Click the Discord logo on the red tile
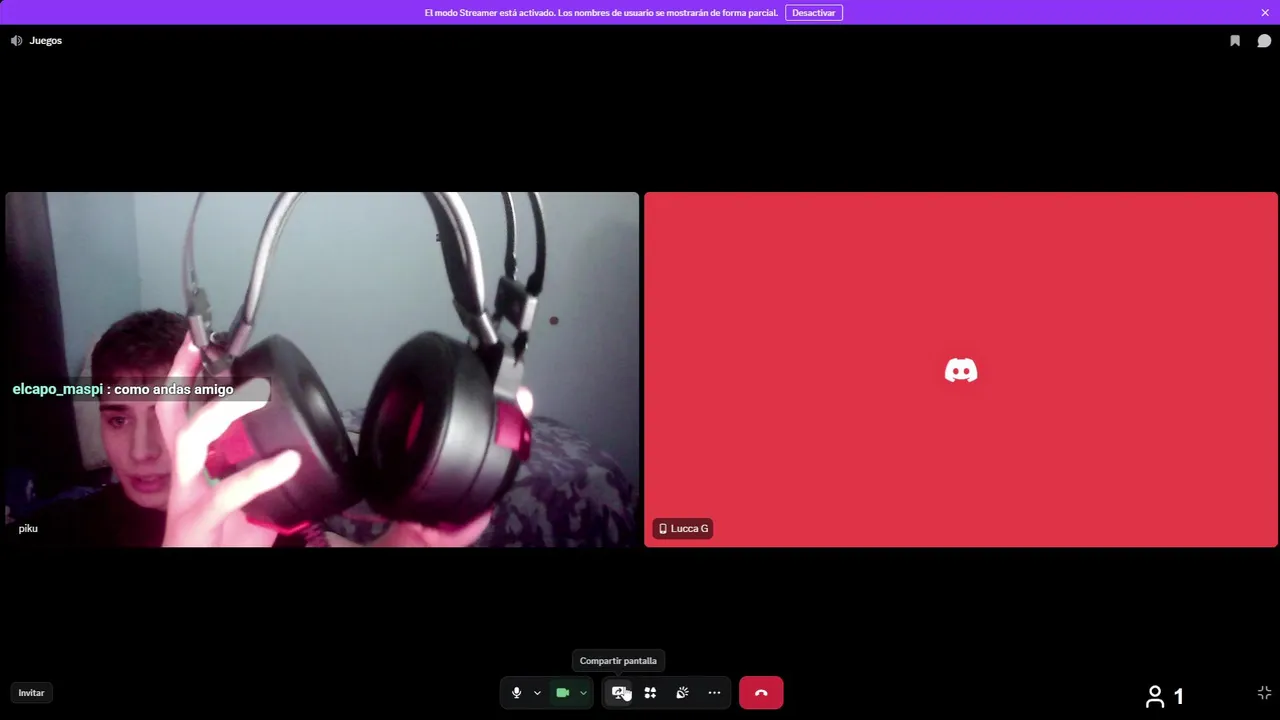The image size is (1280, 720). click(x=961, y=370)
